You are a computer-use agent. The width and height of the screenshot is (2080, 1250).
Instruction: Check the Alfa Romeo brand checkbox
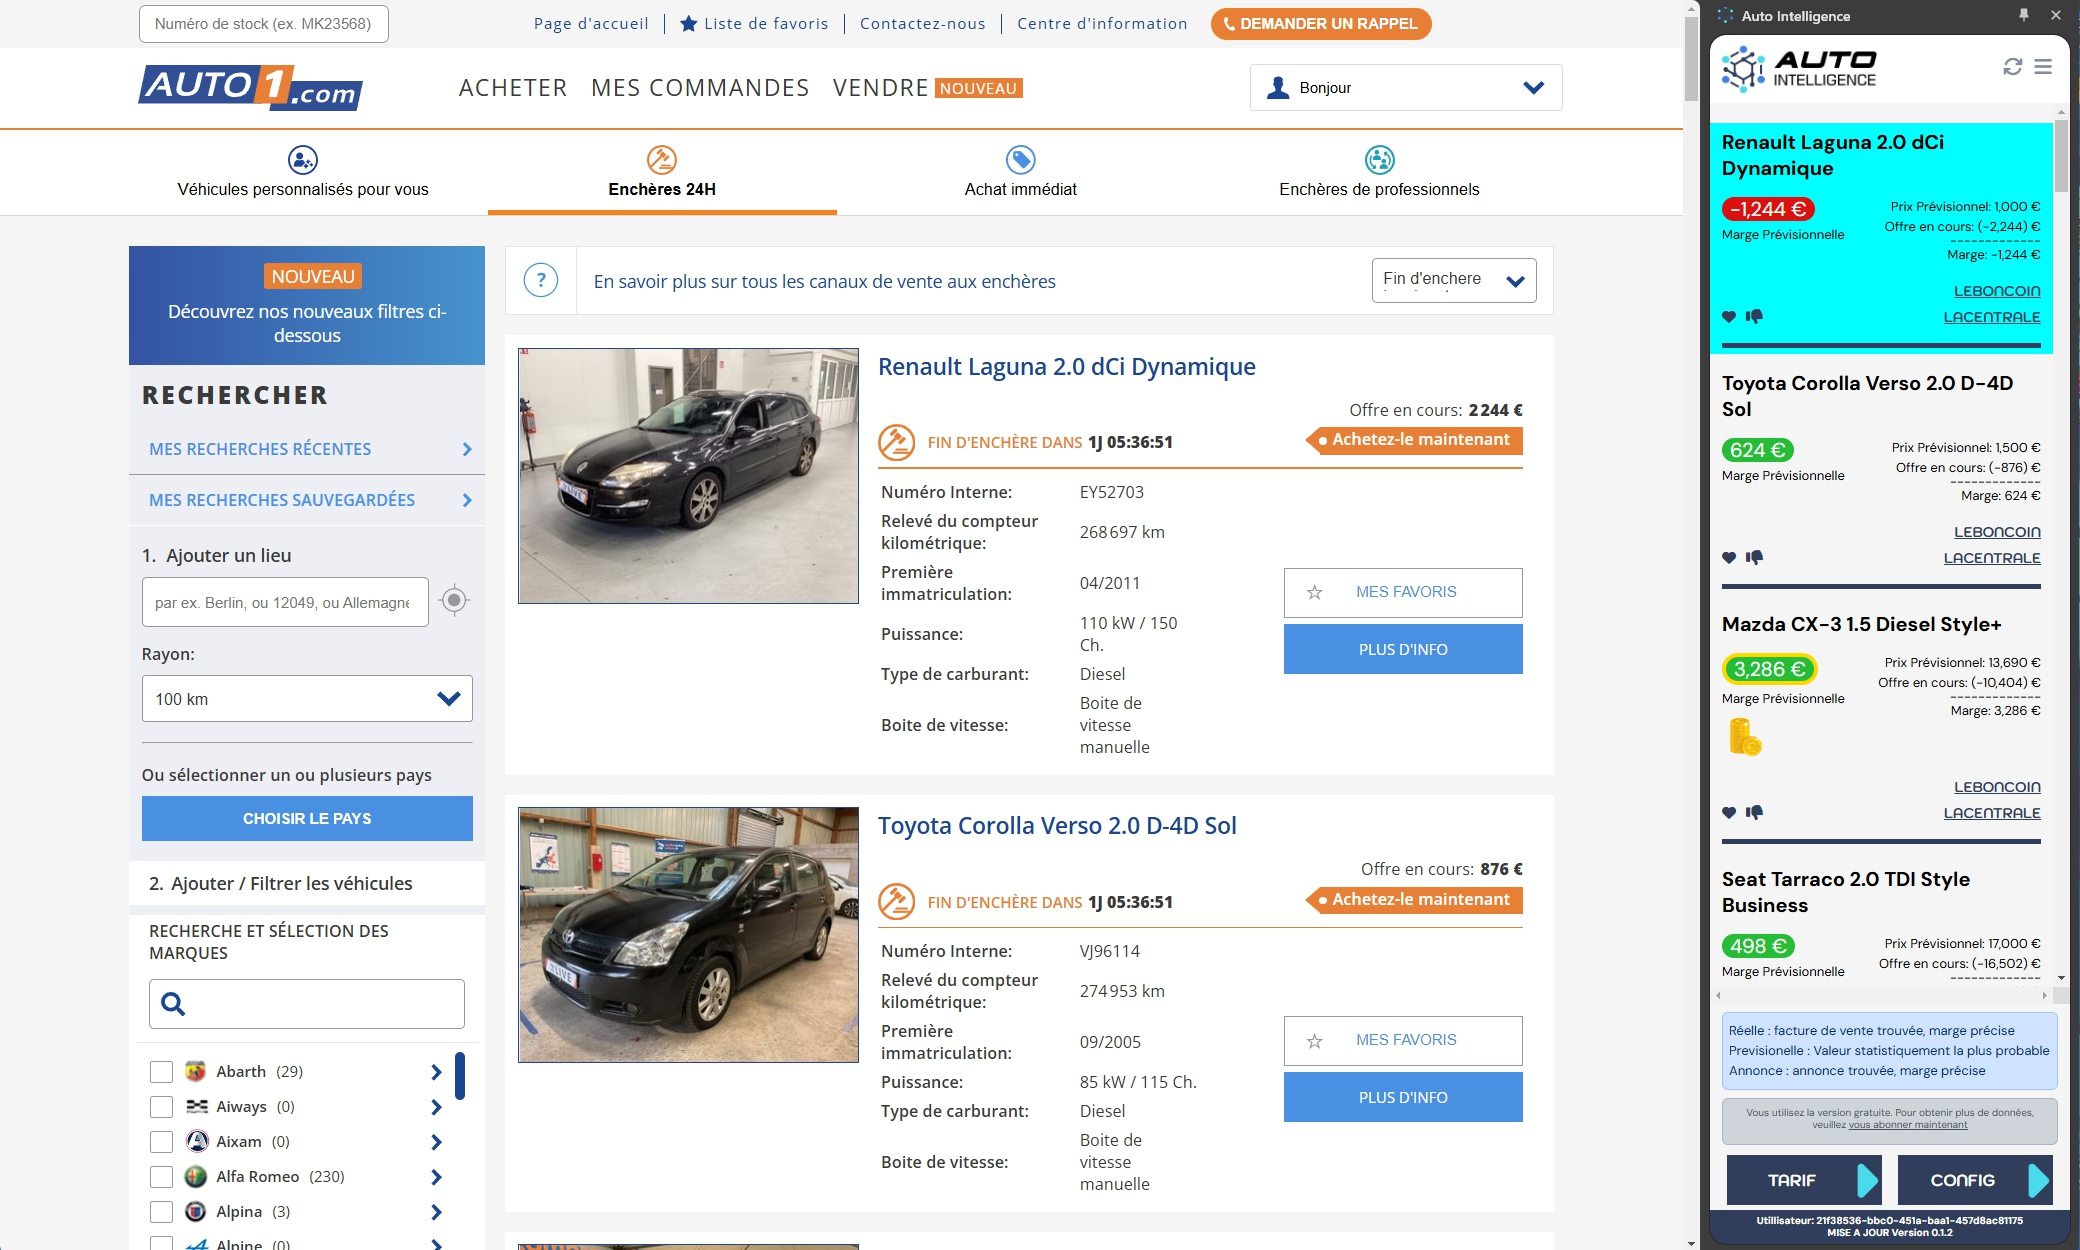click(x=161, y=1177)
